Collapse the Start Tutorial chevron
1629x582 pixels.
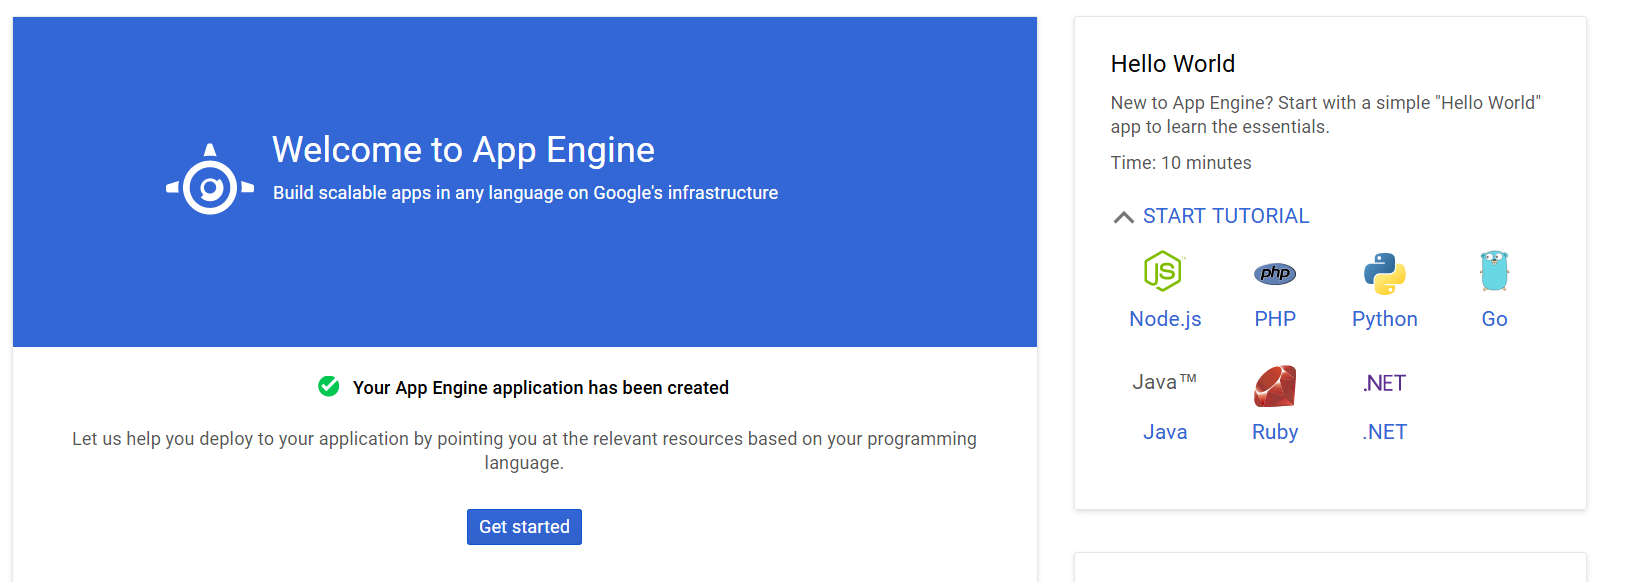click(x=1123, y=217)
